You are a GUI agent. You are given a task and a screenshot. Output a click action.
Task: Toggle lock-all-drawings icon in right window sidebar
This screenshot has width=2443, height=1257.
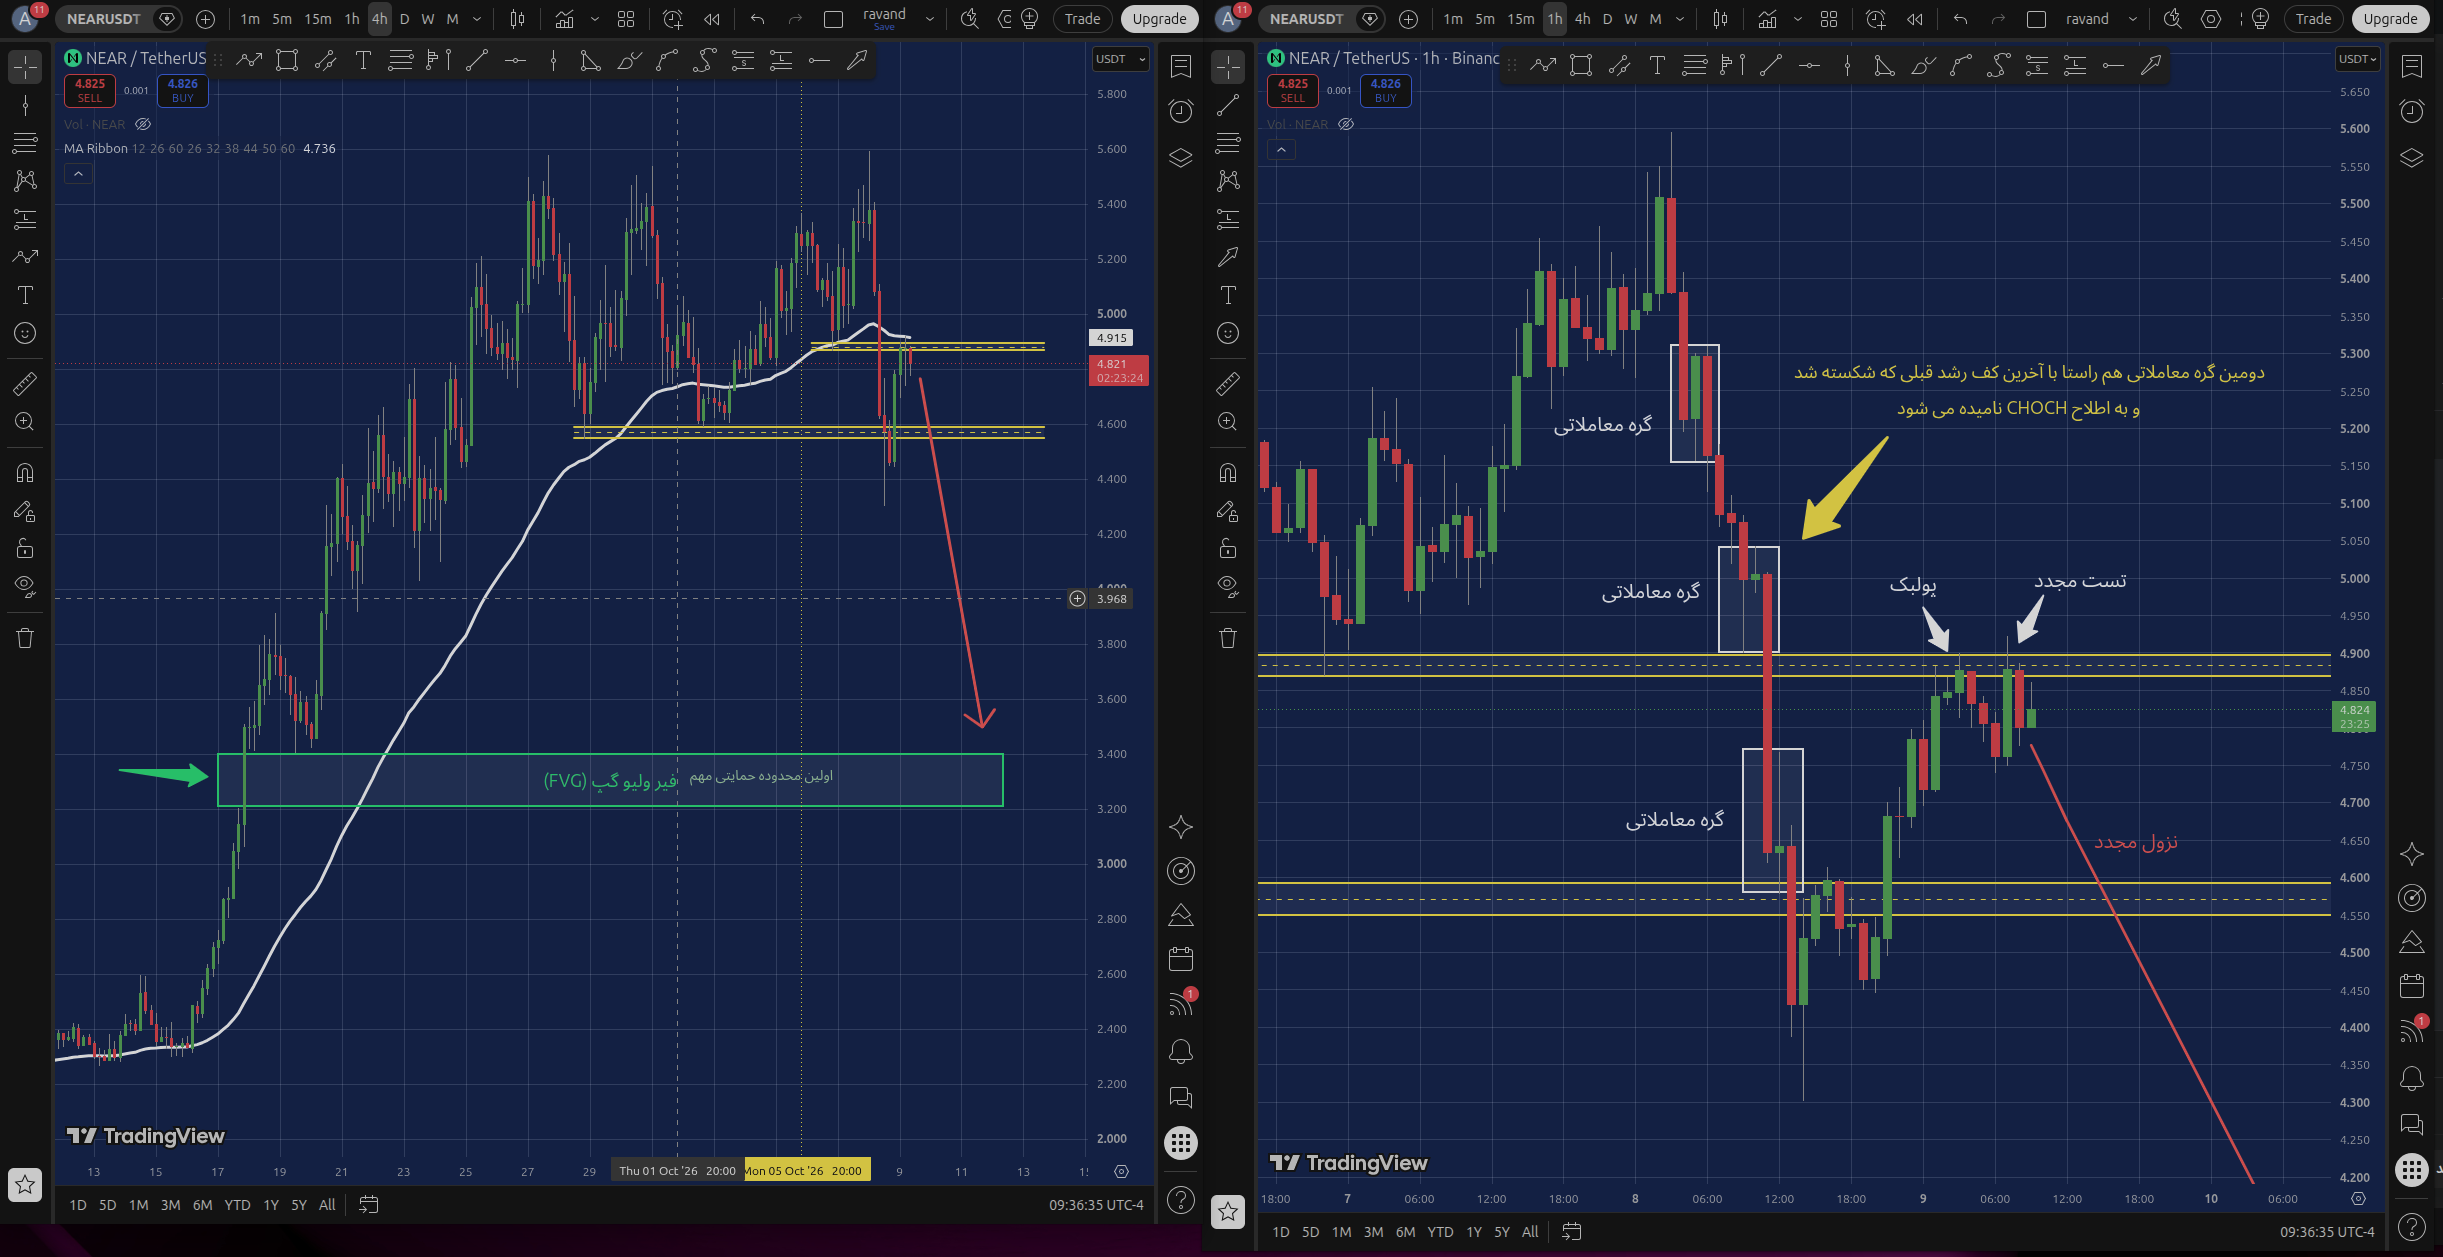(1228, 549)
